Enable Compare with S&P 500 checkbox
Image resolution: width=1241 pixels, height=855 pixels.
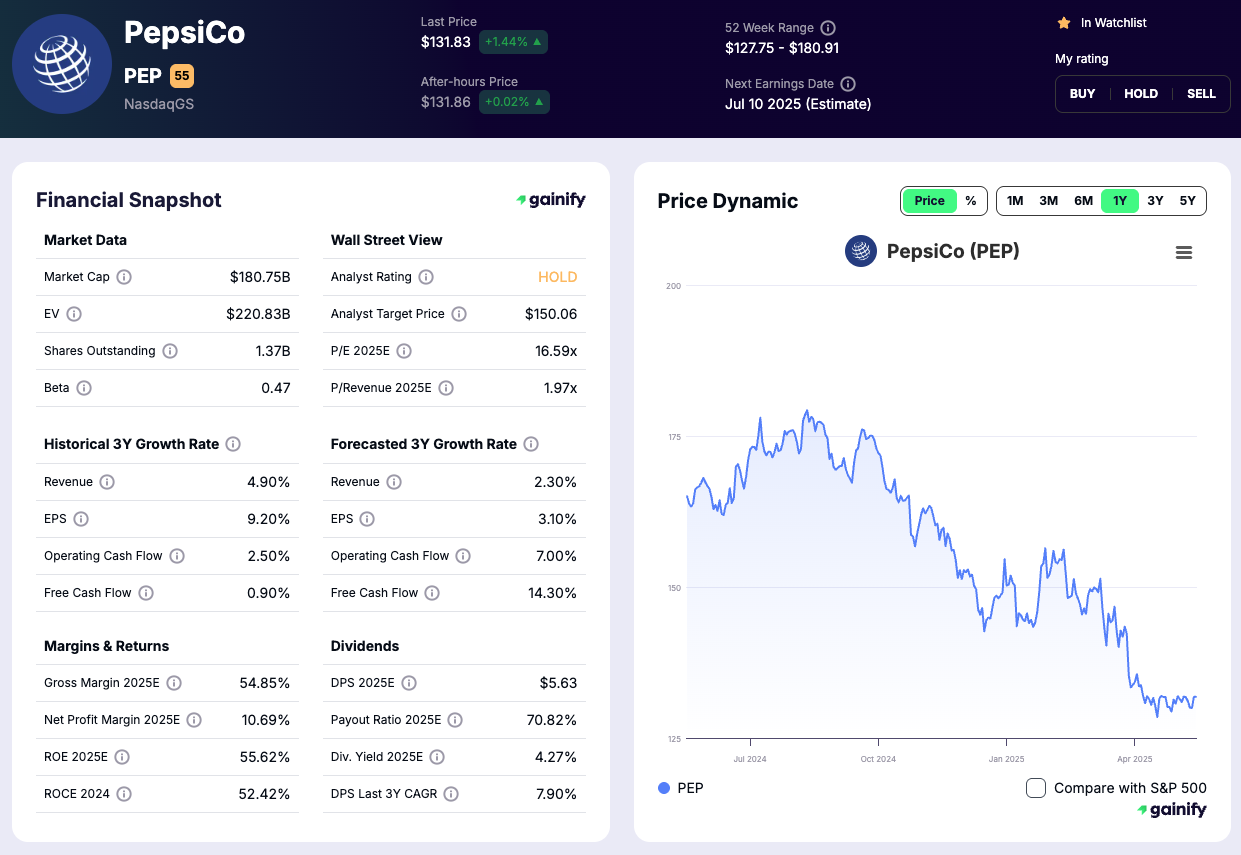coord(1036,788)
